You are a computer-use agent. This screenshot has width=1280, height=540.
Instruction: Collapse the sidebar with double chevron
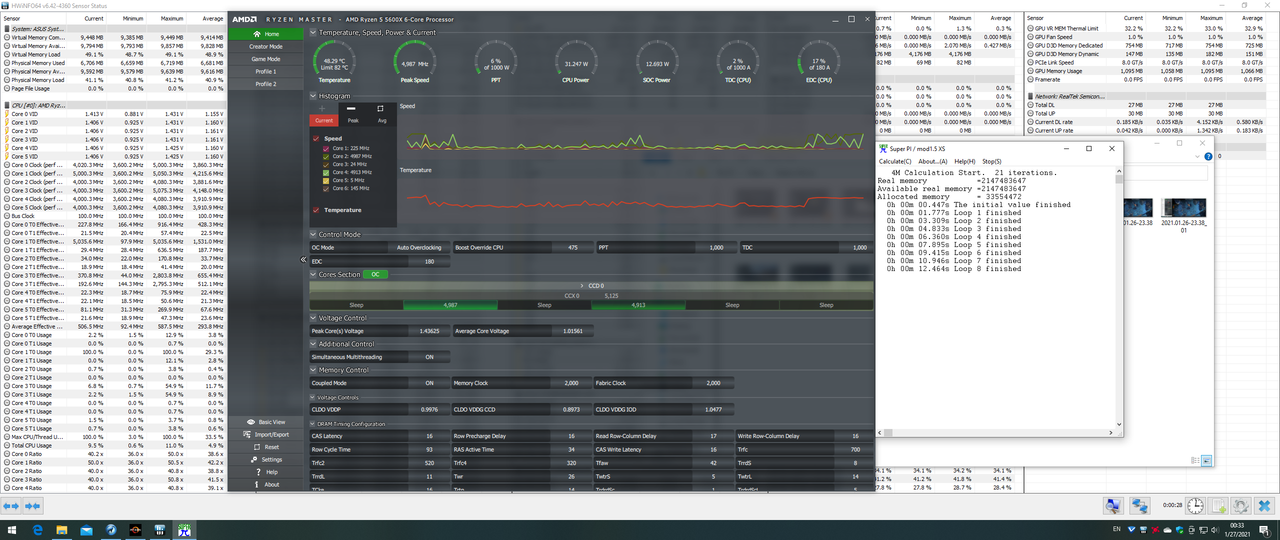click(304, 259)
